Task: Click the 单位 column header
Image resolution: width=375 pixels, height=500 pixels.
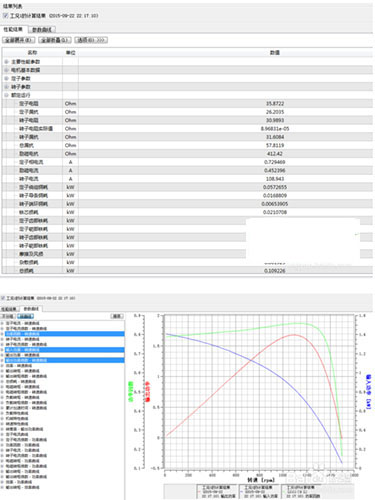Action: coord(70,53)
